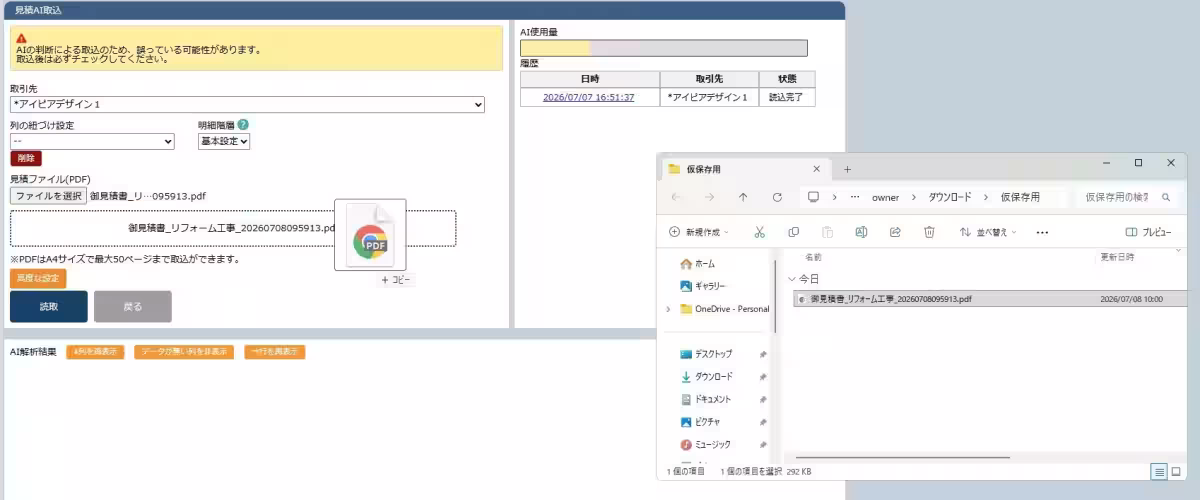This screenshot has height=500, width=1200.
Task: Open デスクトップ in the Explorer sidebar
Action: click(706, 354)
